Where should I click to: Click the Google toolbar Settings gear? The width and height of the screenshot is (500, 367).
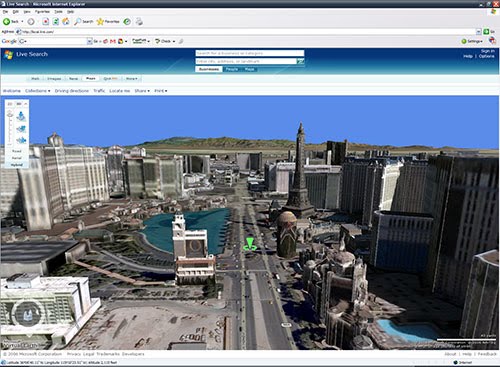tap(472, 41)
